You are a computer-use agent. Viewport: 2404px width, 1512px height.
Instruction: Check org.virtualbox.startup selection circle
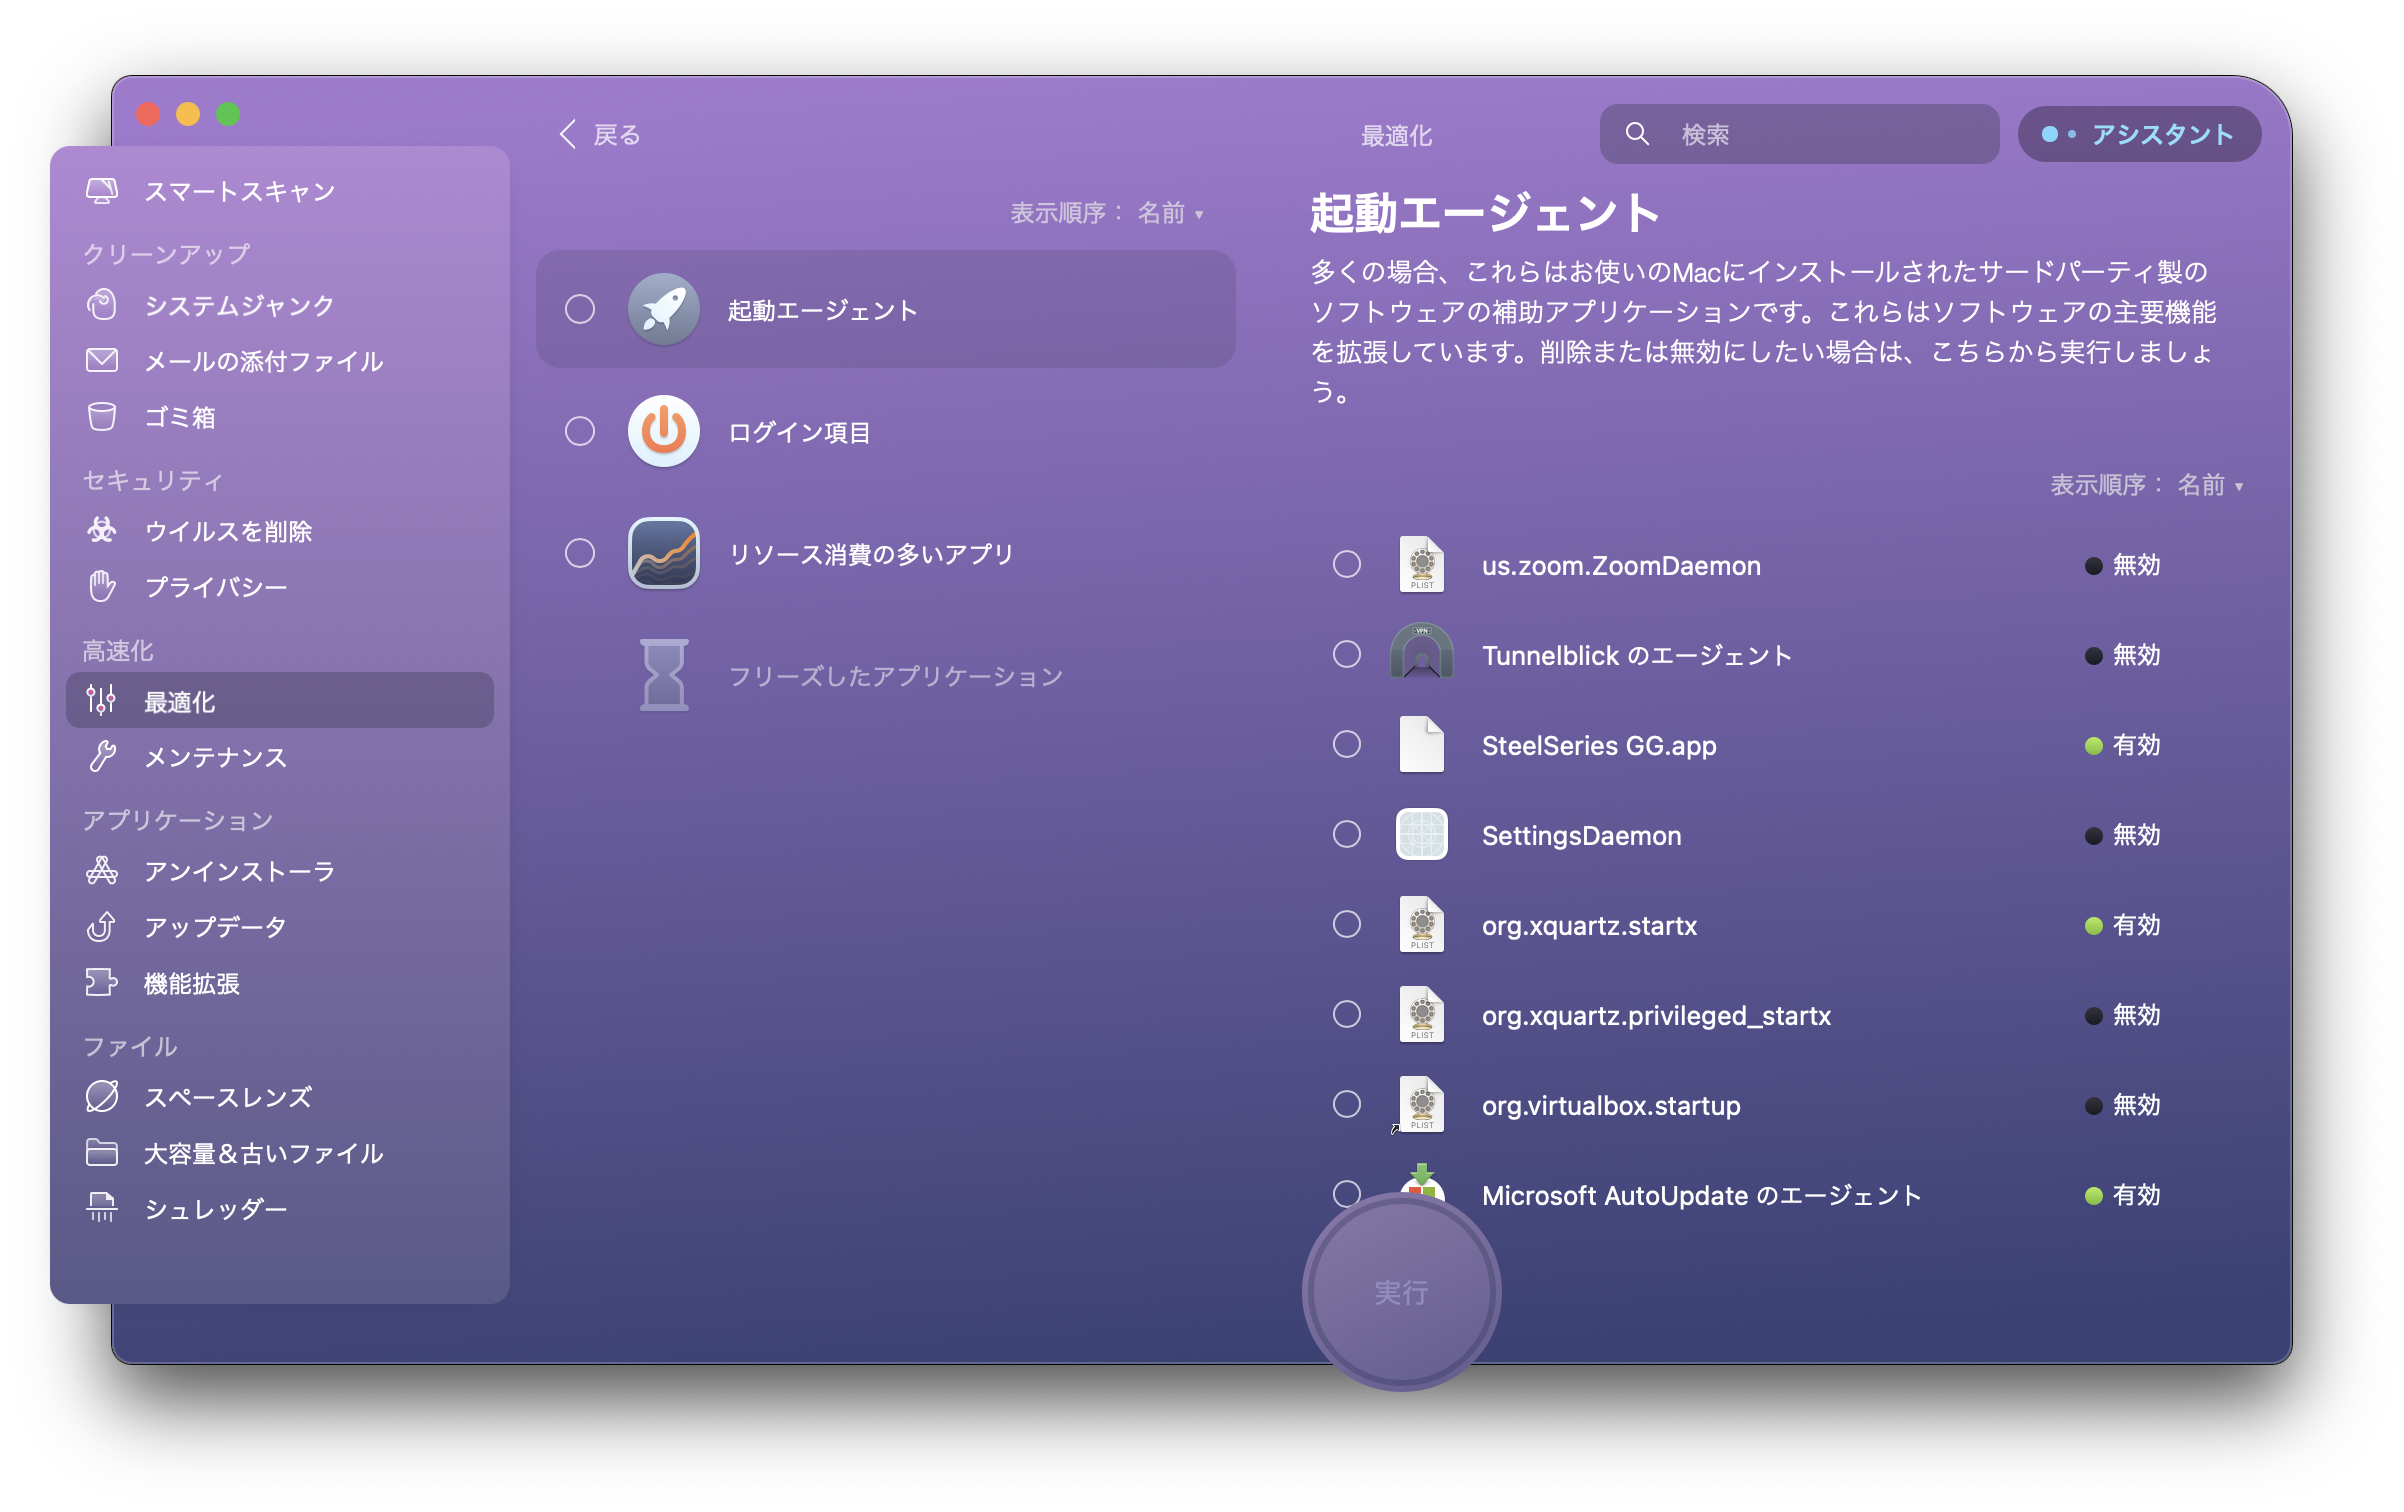[1347, 1104]
